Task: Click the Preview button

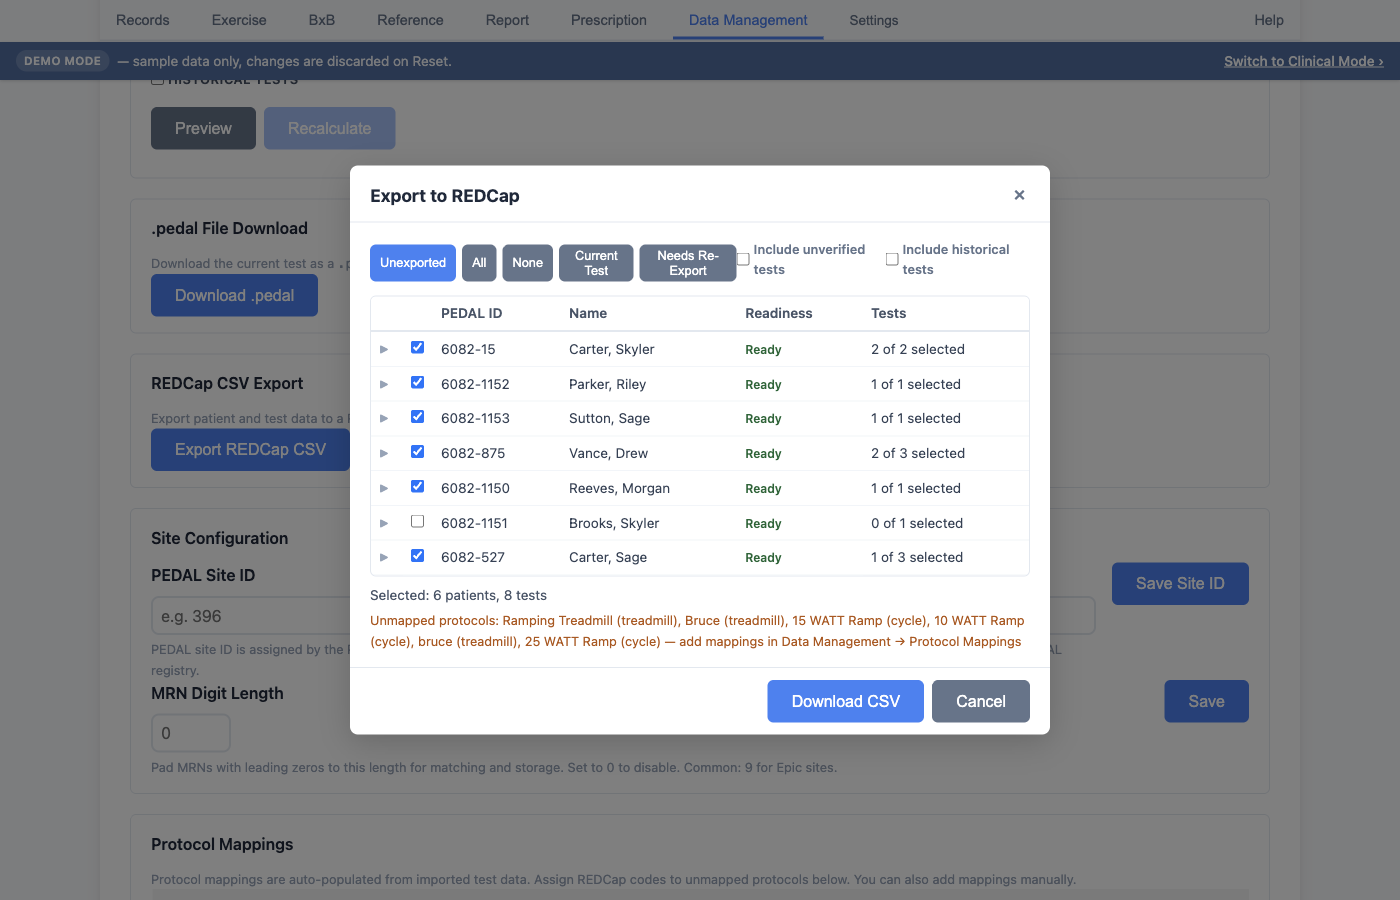Action: [x=203, y=128]
